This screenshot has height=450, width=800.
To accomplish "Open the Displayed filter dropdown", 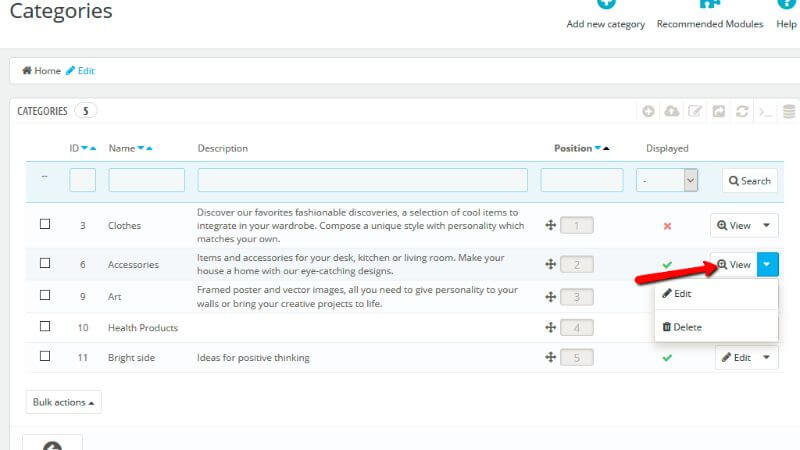I will [x=667, y=180].
